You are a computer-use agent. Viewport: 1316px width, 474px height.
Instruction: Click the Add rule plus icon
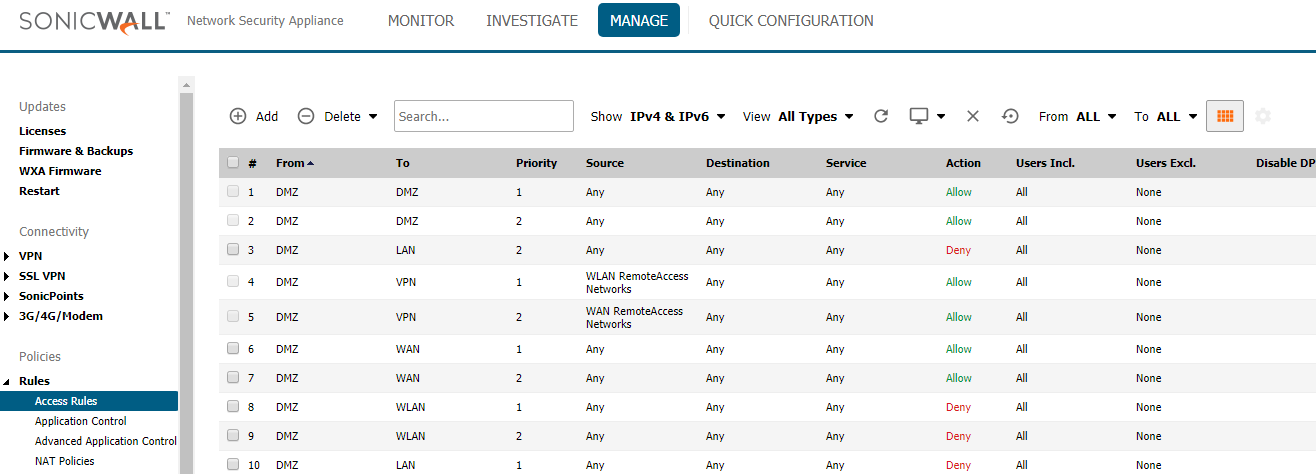coord(238,116)
